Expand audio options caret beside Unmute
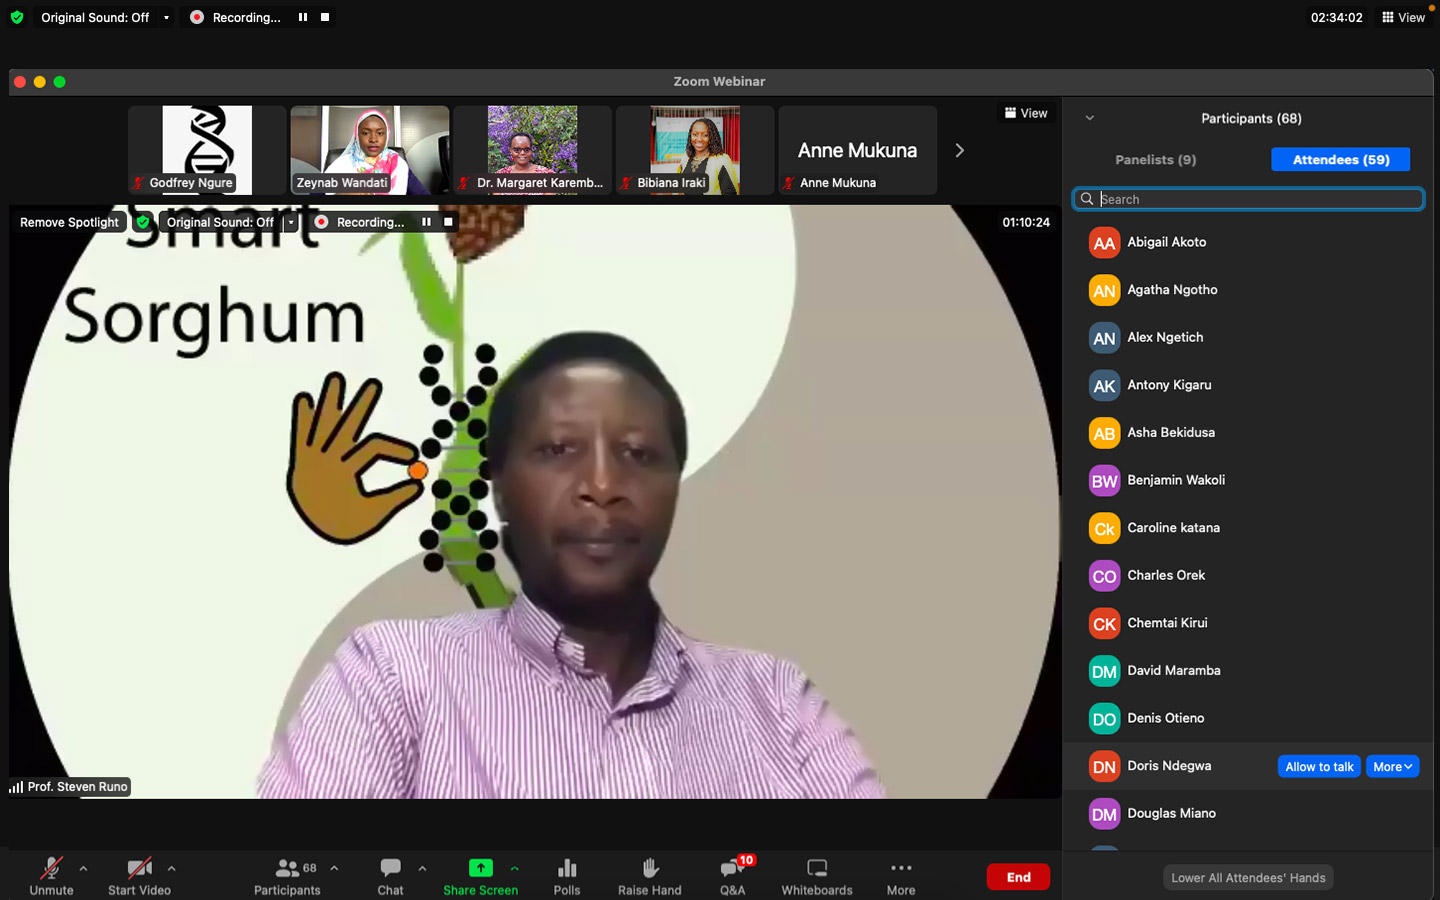1440x900 pixels. click(x=83, y=868)
